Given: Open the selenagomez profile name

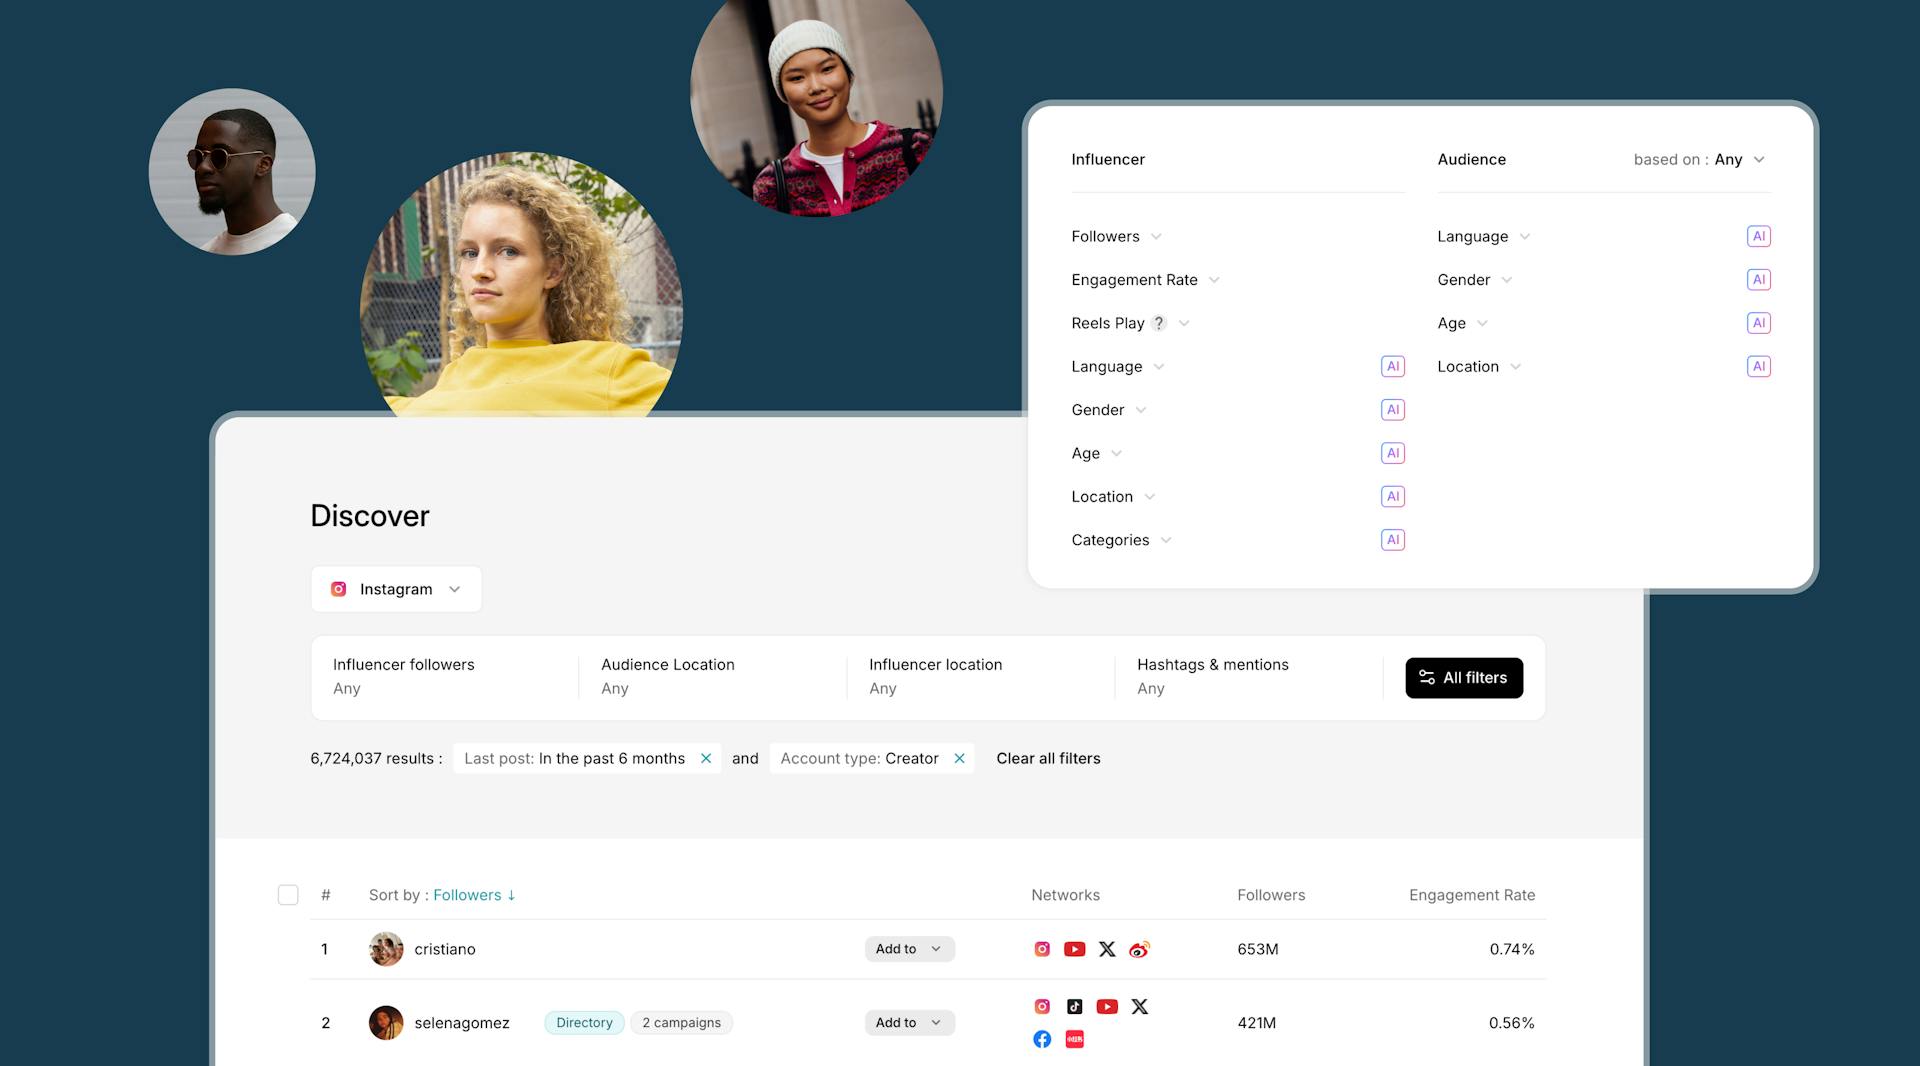Looking at the screenshot, I should (x=462, y=1023).
